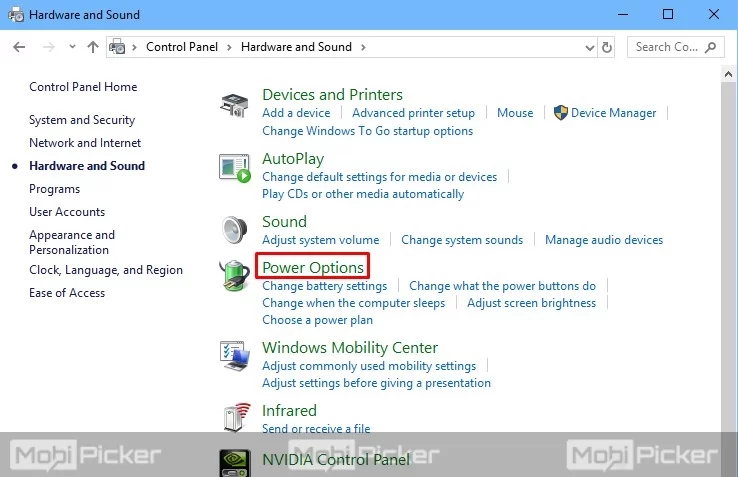Open Device Manager link

(613, 113)
